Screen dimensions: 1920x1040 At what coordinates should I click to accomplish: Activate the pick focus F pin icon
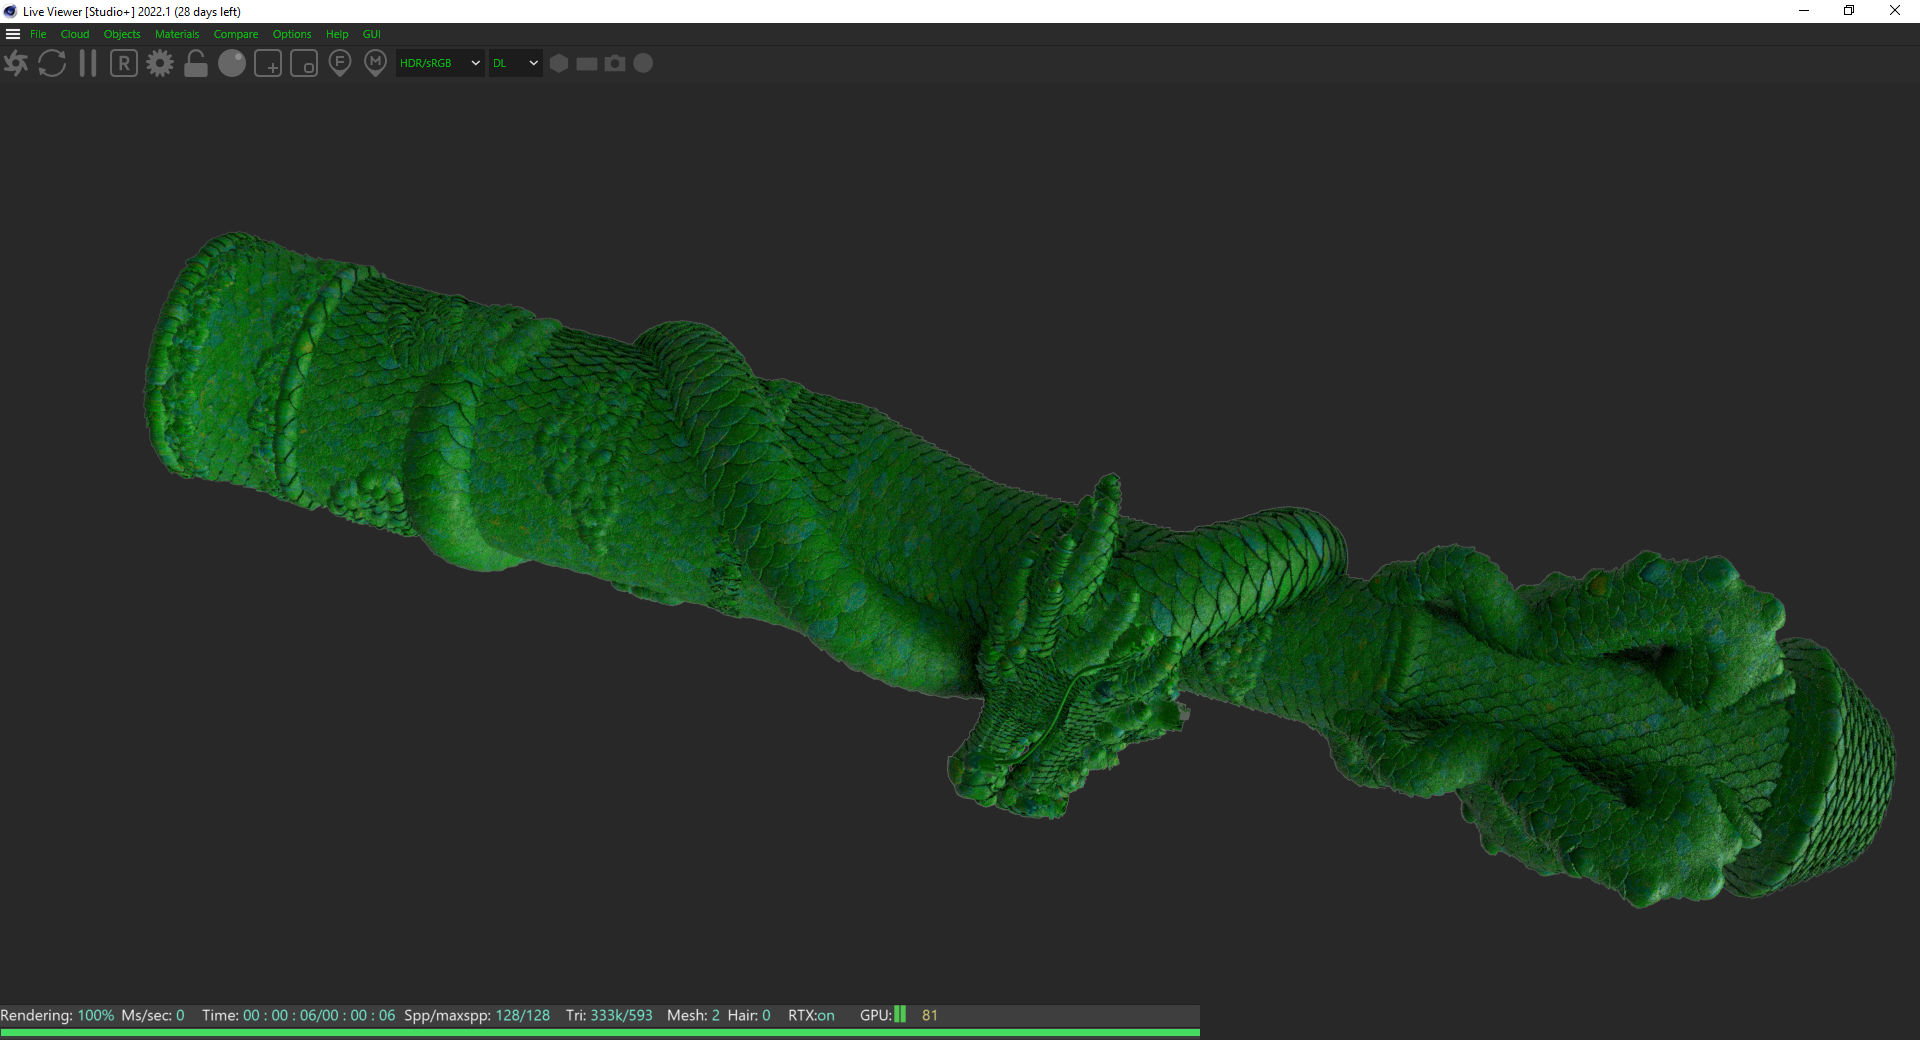(340, 64)
